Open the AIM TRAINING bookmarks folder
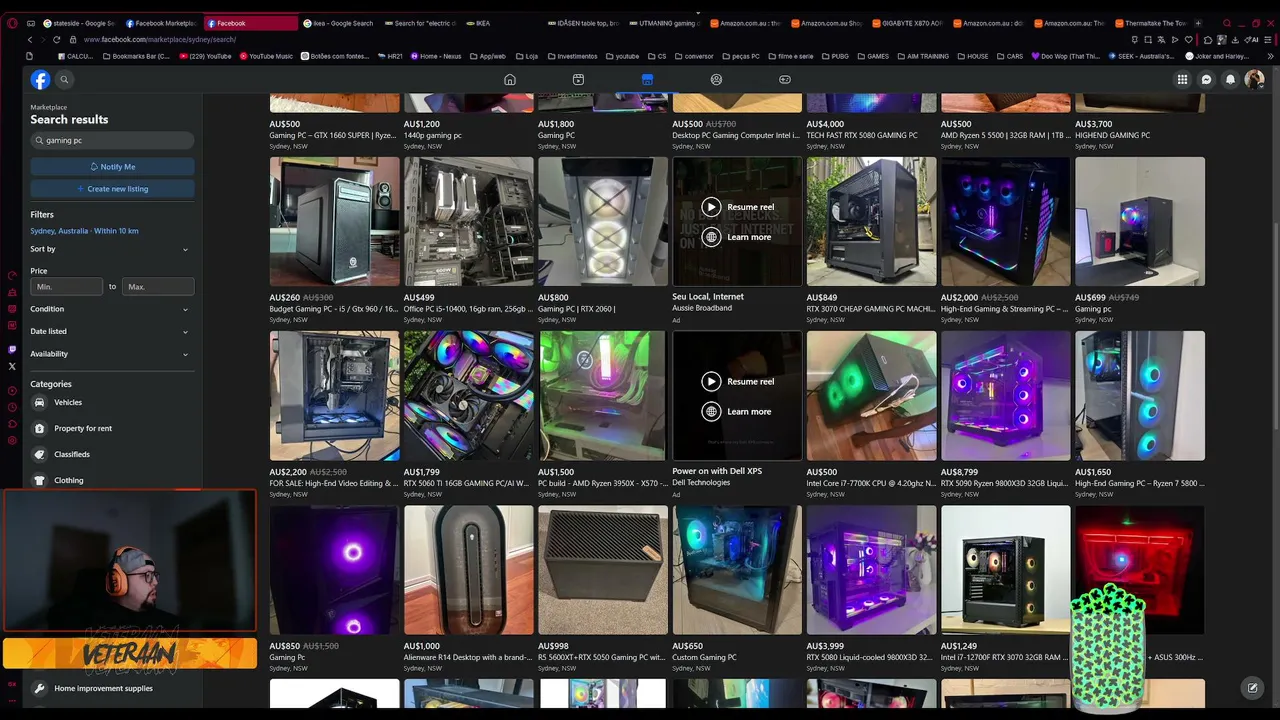Screen dimensions: 1280x720 [x=922, y=56]
